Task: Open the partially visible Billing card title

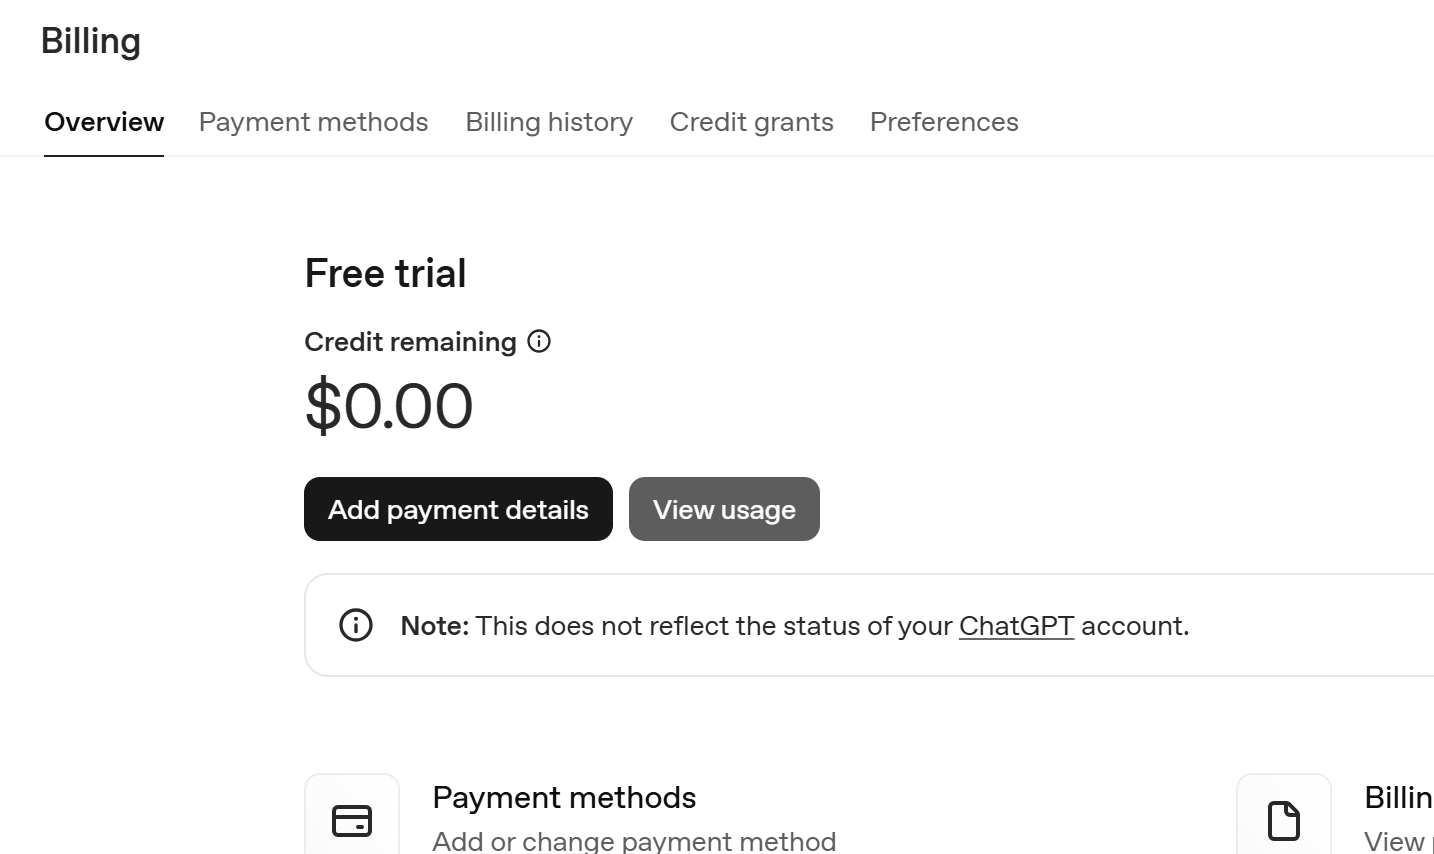Action: coord(1398,797)
